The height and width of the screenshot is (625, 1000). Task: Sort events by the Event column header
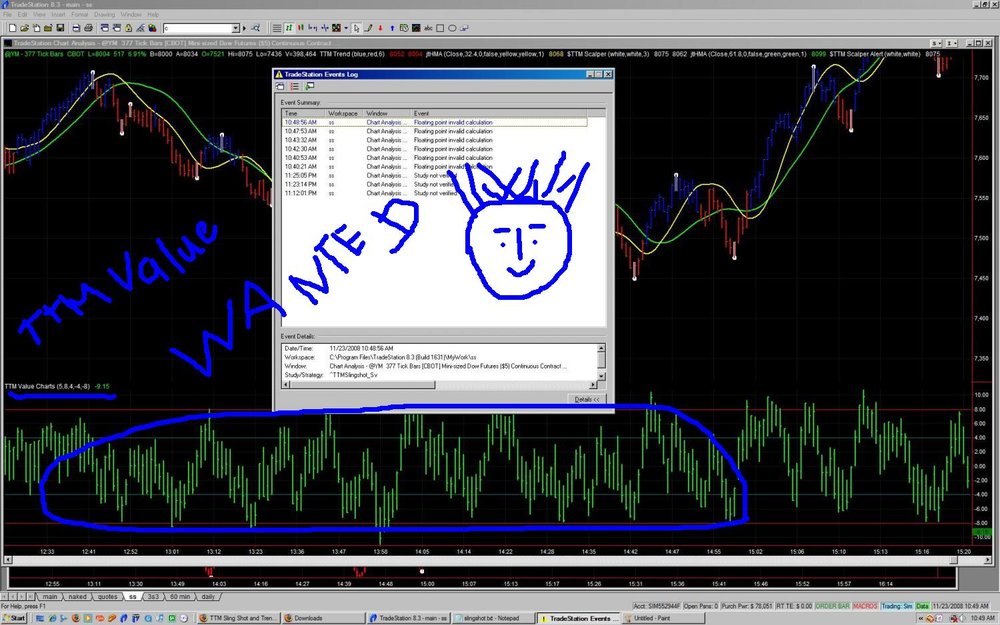499,114
